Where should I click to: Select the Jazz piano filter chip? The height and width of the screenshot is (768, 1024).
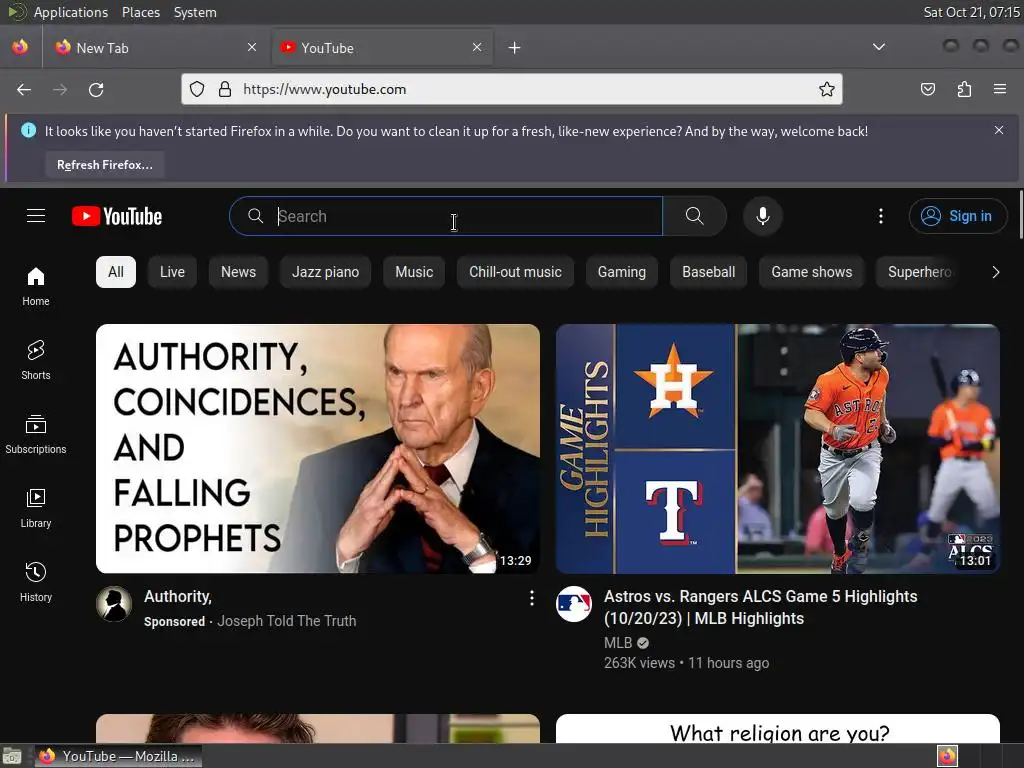tap(325, 272)
